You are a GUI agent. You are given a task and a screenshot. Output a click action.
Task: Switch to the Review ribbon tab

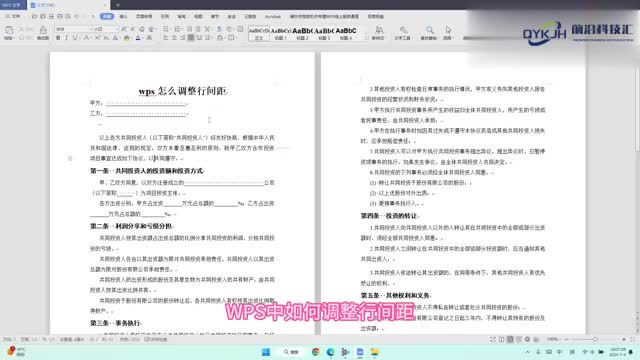pyautogui.click(x=182, y=16)
